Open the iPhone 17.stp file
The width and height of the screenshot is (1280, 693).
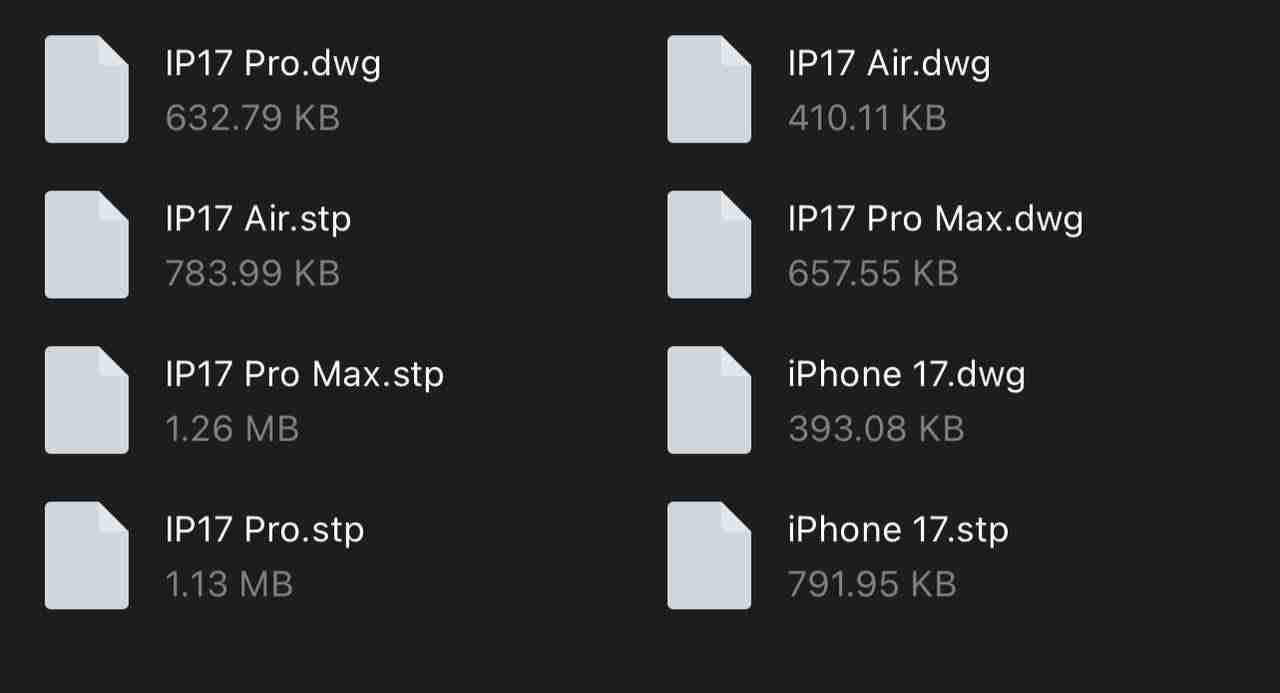898,529
